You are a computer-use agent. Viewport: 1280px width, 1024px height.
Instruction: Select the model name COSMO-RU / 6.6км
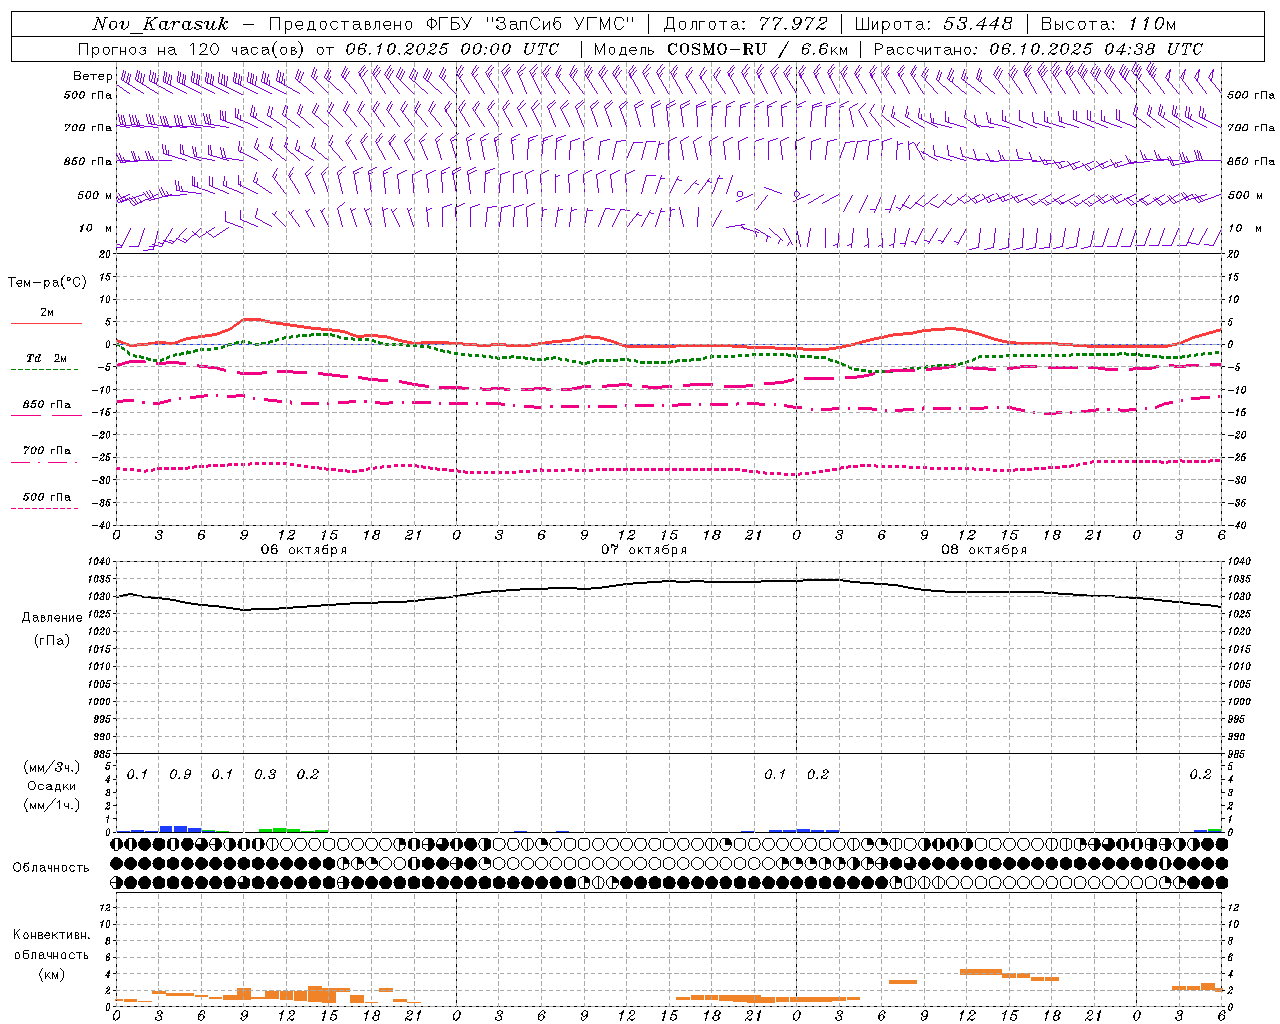(757, 49)
